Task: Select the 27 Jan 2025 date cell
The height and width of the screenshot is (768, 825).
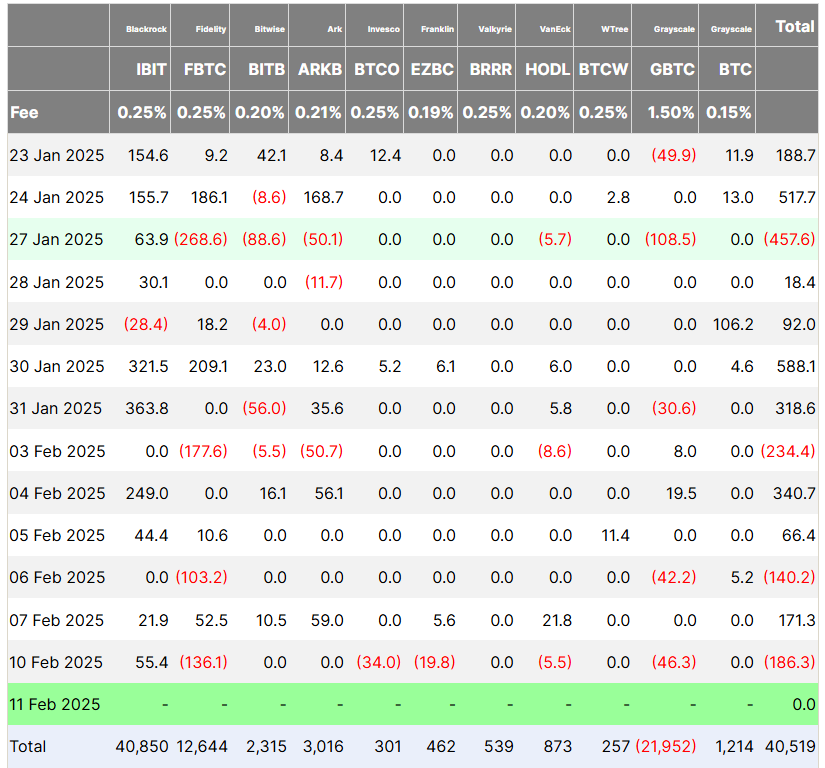Action: tap(56, 239)
